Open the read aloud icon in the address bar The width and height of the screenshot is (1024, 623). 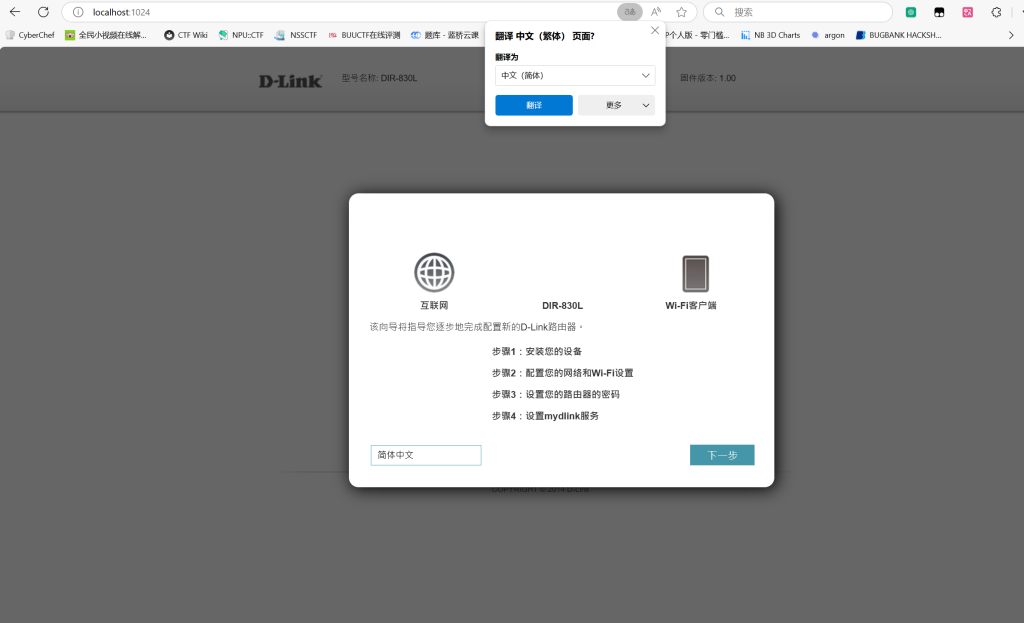(x=656, y=12)
